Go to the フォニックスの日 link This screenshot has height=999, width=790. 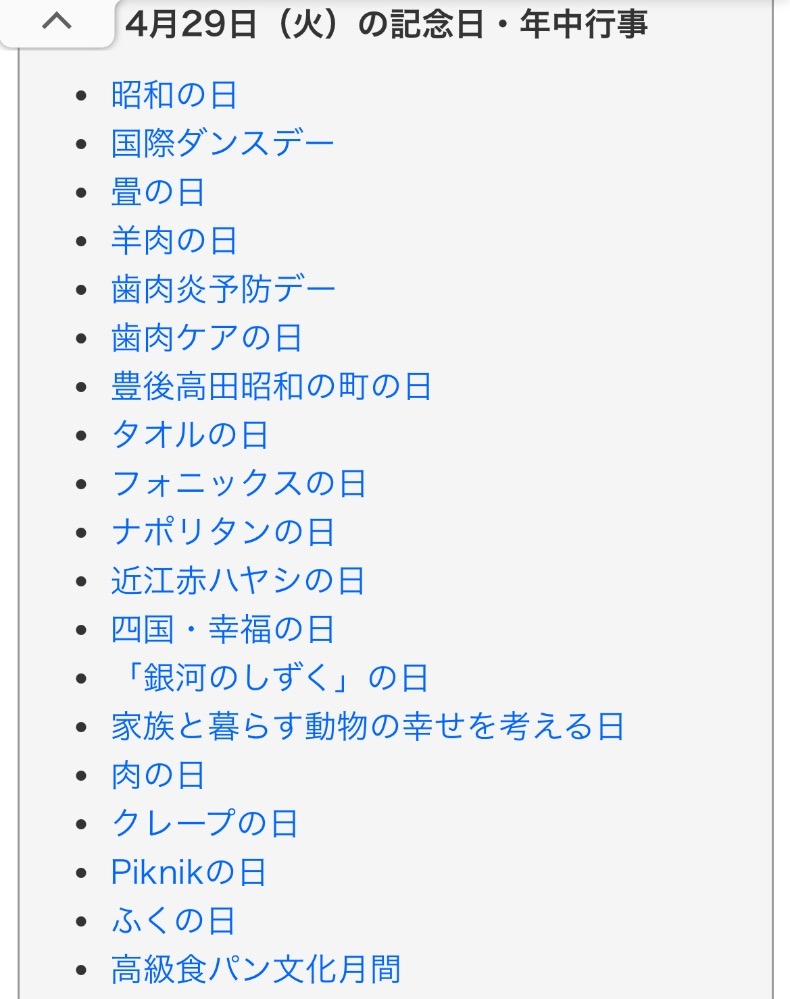point(239,483)
